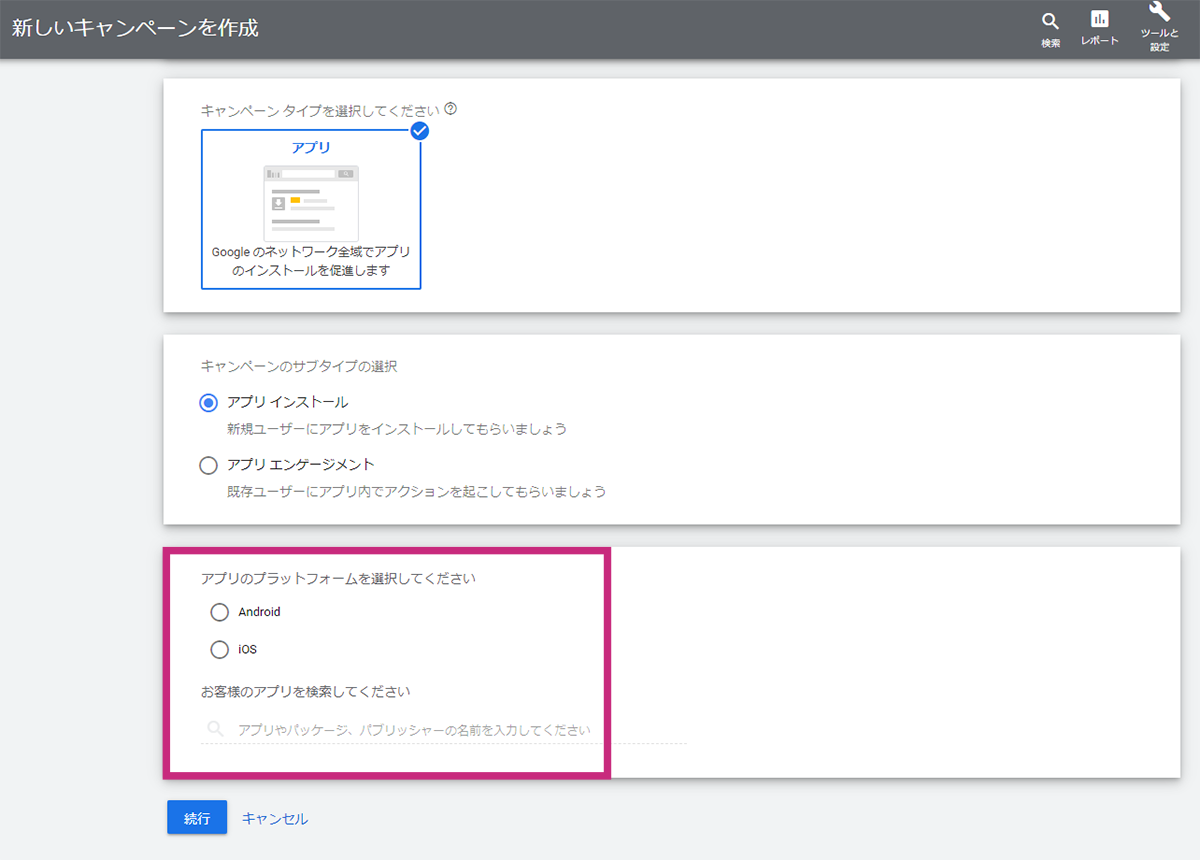
Task: Click the アプリのプラットフォームを選択してください label
Action: [x=338, y=578]
